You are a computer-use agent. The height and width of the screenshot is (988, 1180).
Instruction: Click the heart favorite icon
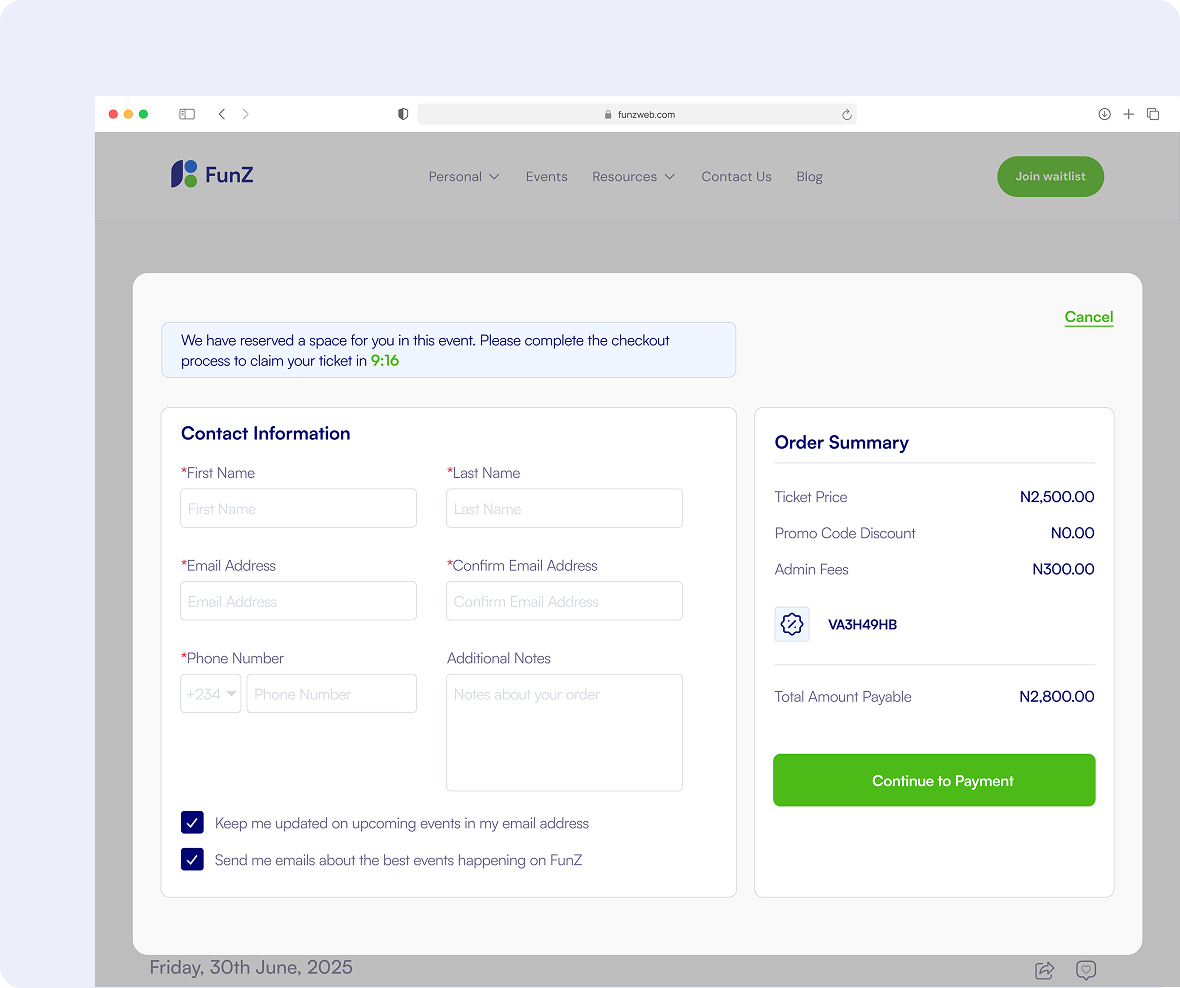click(1086, 970)
